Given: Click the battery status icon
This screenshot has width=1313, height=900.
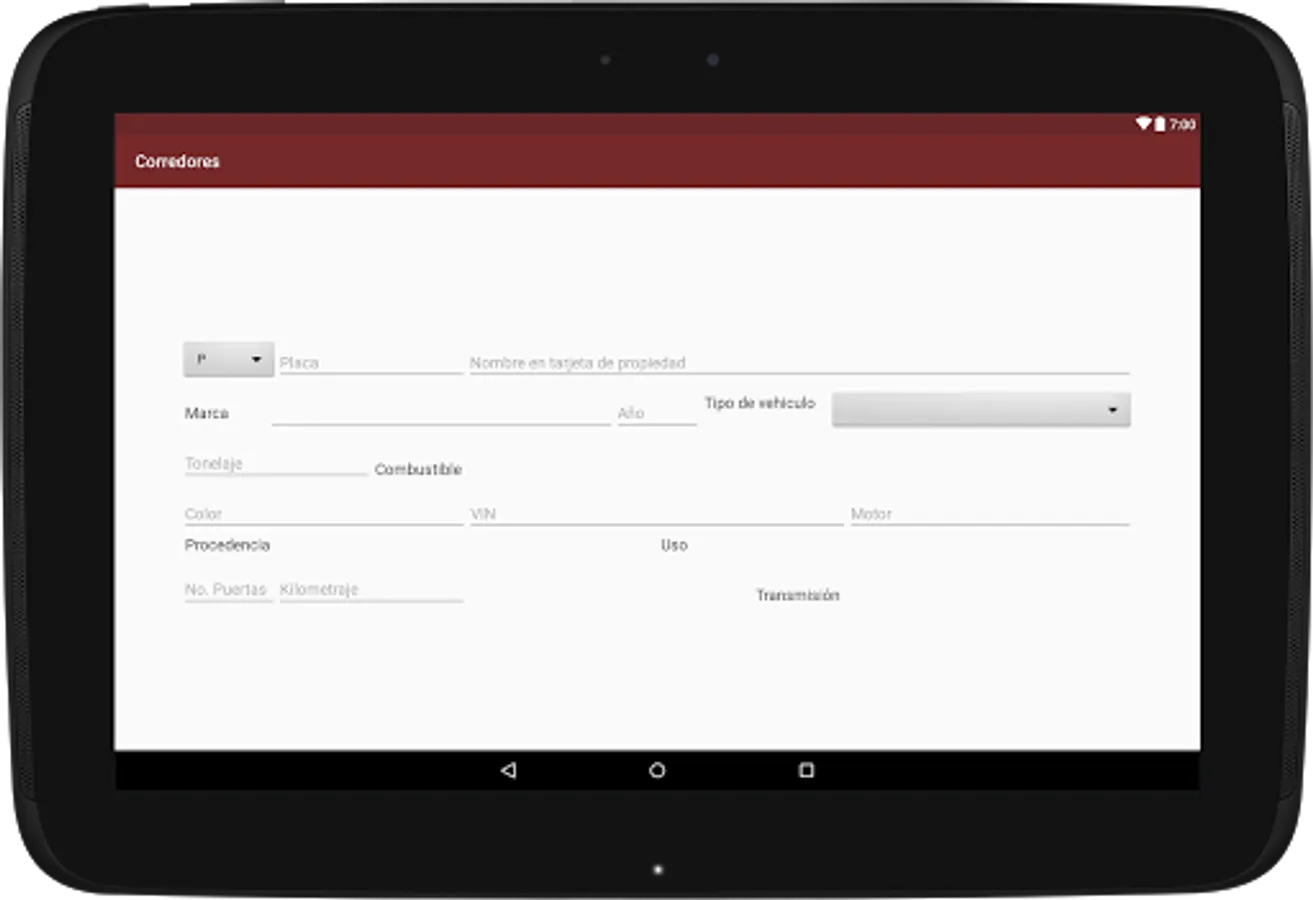Looking at the screenshot, I should point(1159,124).
